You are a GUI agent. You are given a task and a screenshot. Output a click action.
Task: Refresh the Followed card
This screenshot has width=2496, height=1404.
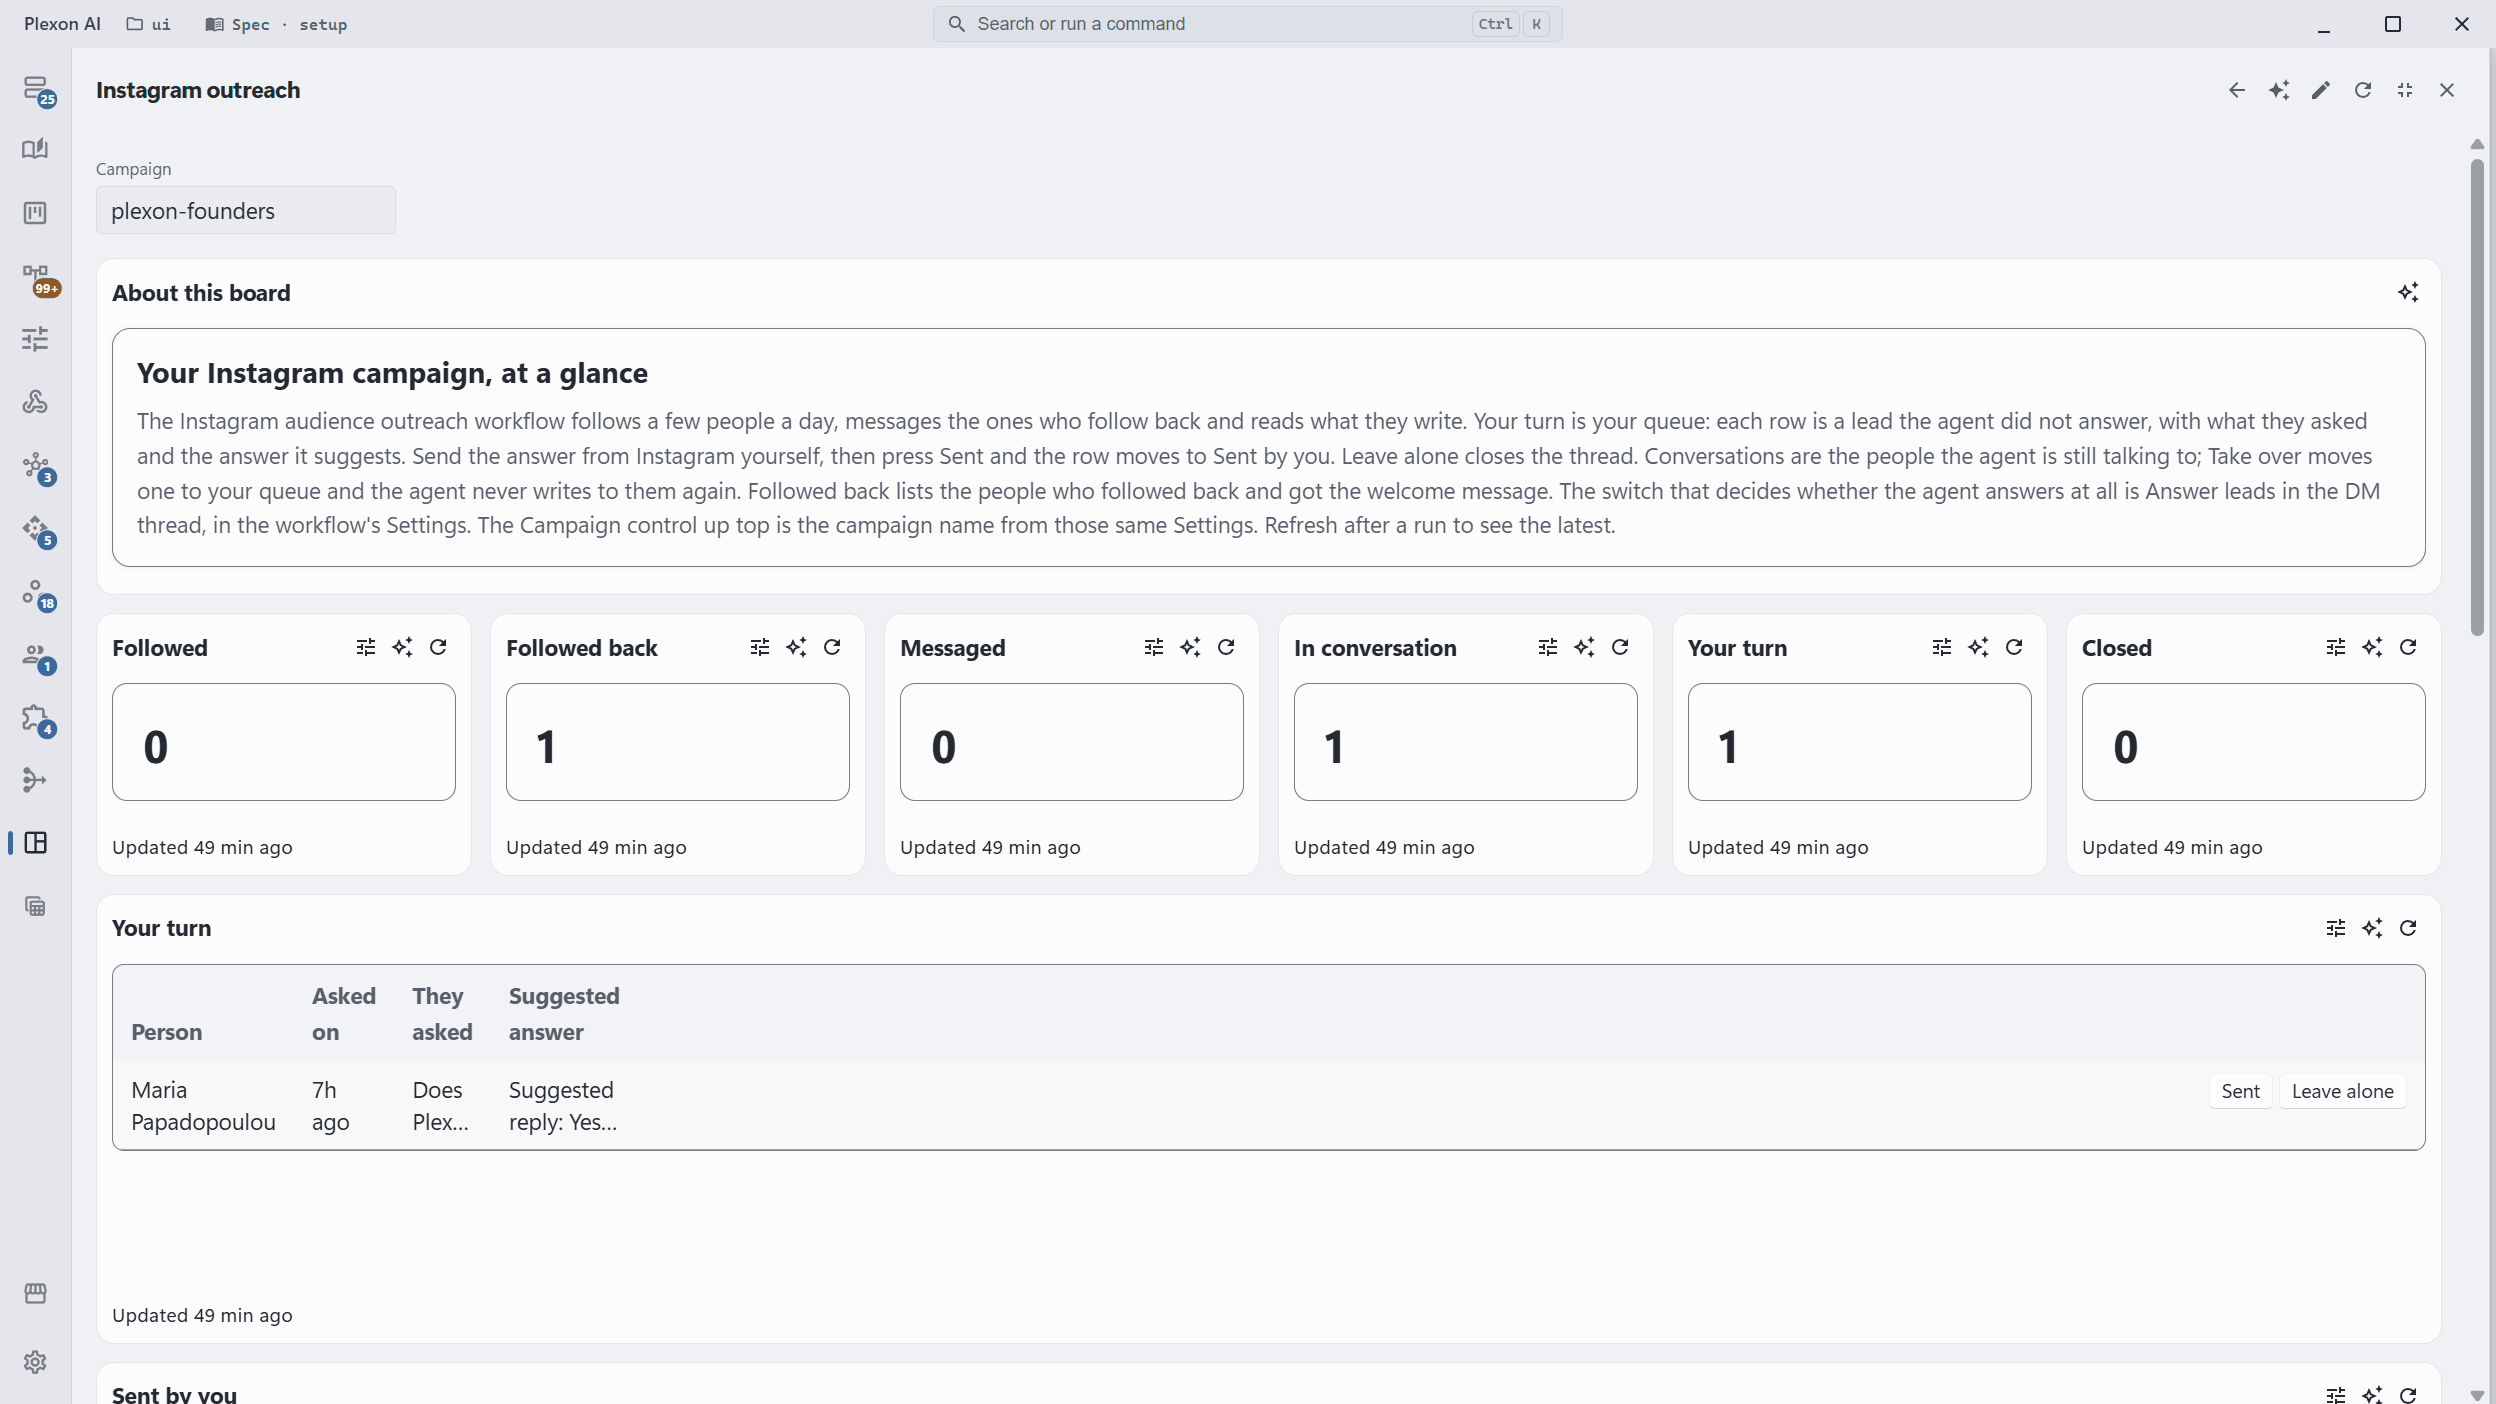pos(438,648)
